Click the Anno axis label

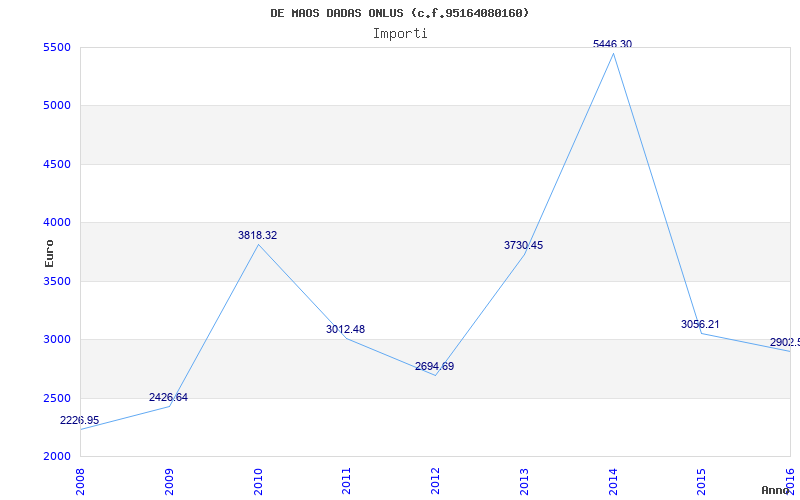pyautogui.click(x=776, y=490)
